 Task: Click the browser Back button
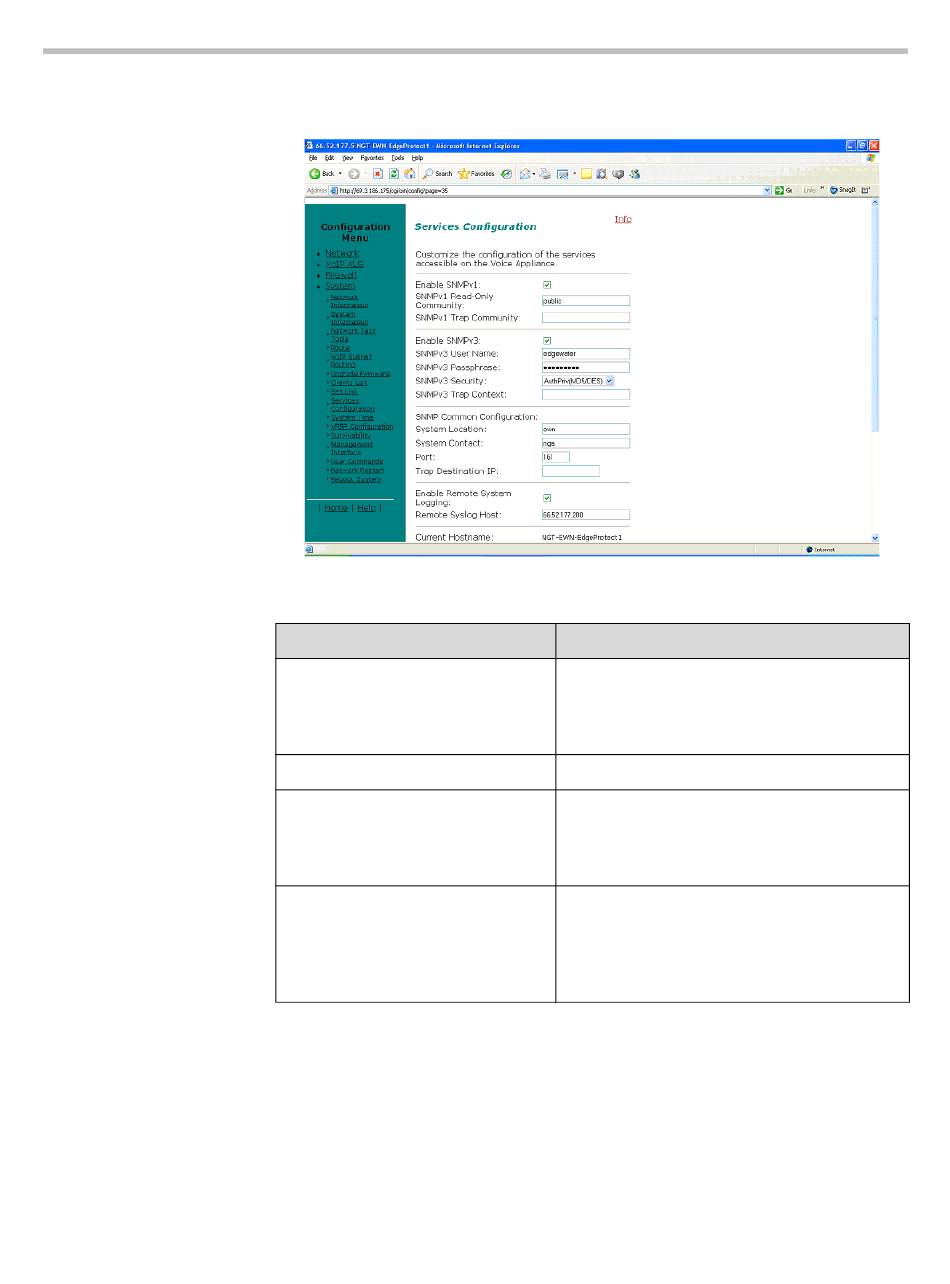pos(320,174)
